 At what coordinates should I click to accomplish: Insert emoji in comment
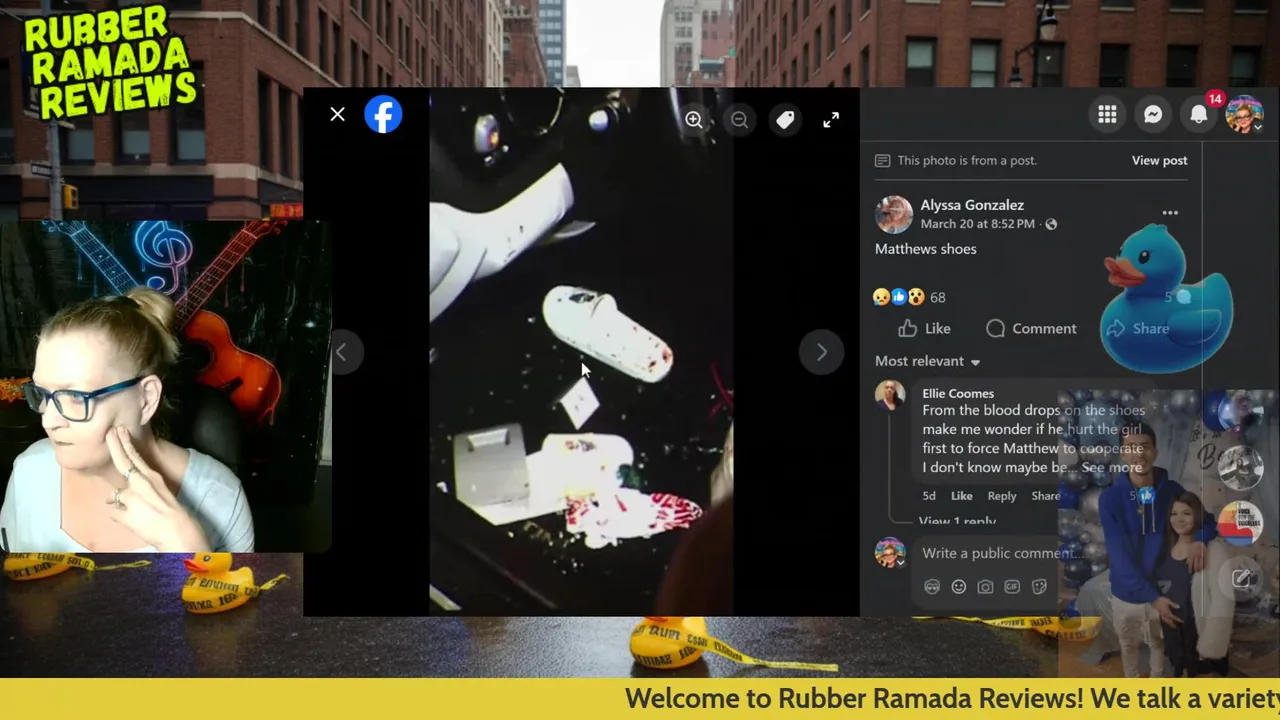click(x=959, y=587)
